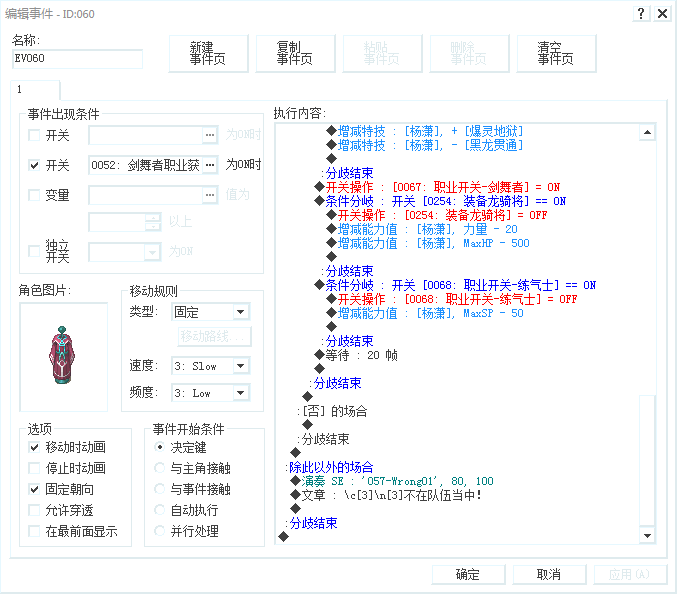Click the scroll down arrow of command list
677x594 pixels.
point(647,536)
